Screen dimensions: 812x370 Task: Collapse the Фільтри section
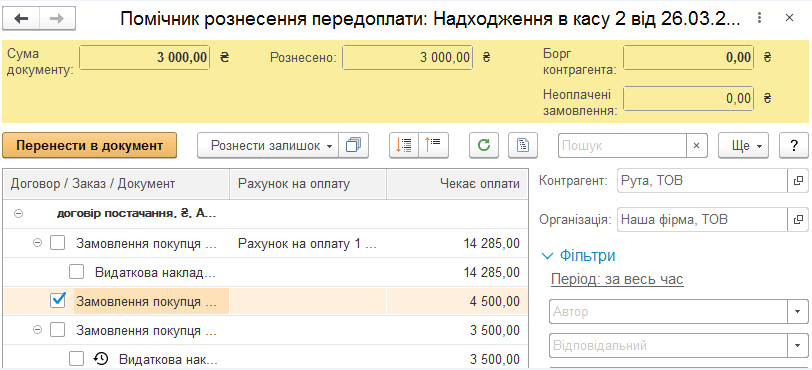(x=547, y=255)
